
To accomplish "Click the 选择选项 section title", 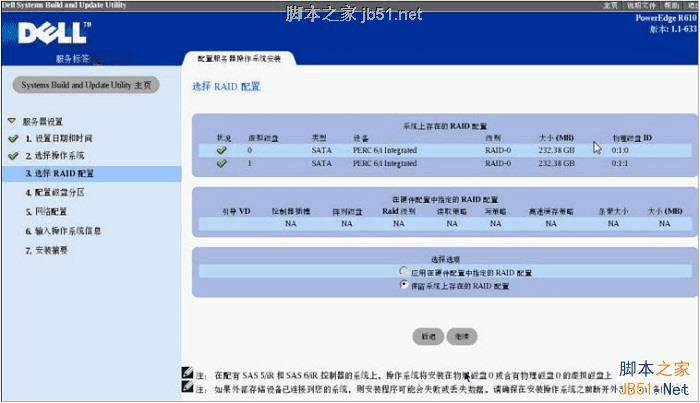I will tap(445, 259).
